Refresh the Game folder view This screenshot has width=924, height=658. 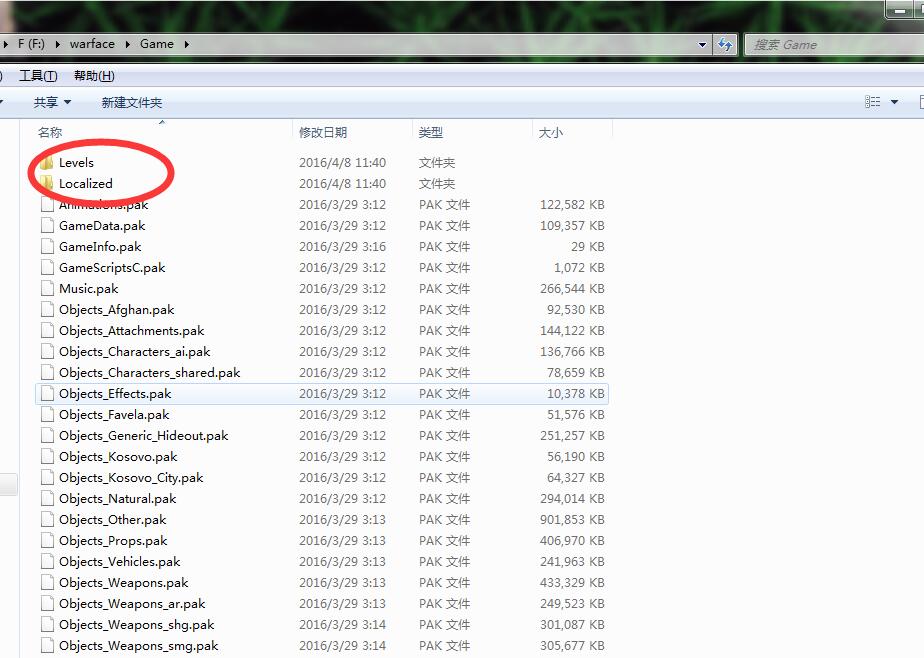(725, 44)
